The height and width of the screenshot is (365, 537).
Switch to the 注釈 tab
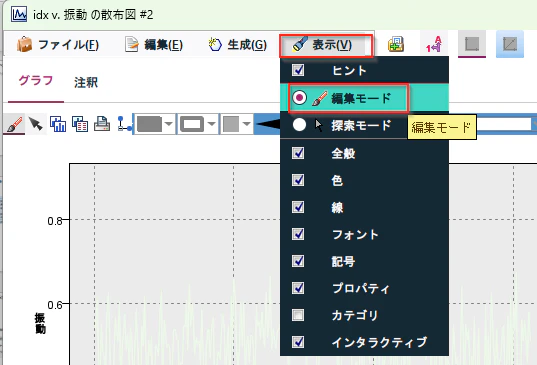(x=86, y=82)
